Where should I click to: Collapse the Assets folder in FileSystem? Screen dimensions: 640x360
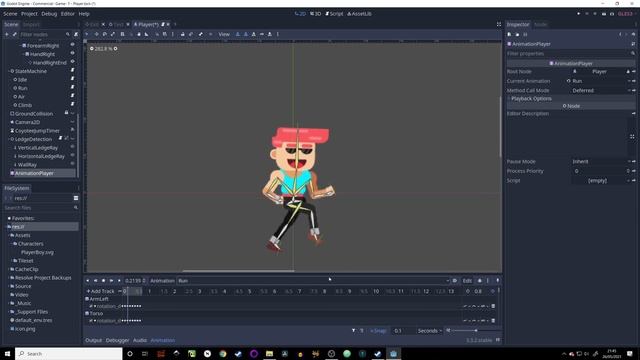click(x=9, y=235)
